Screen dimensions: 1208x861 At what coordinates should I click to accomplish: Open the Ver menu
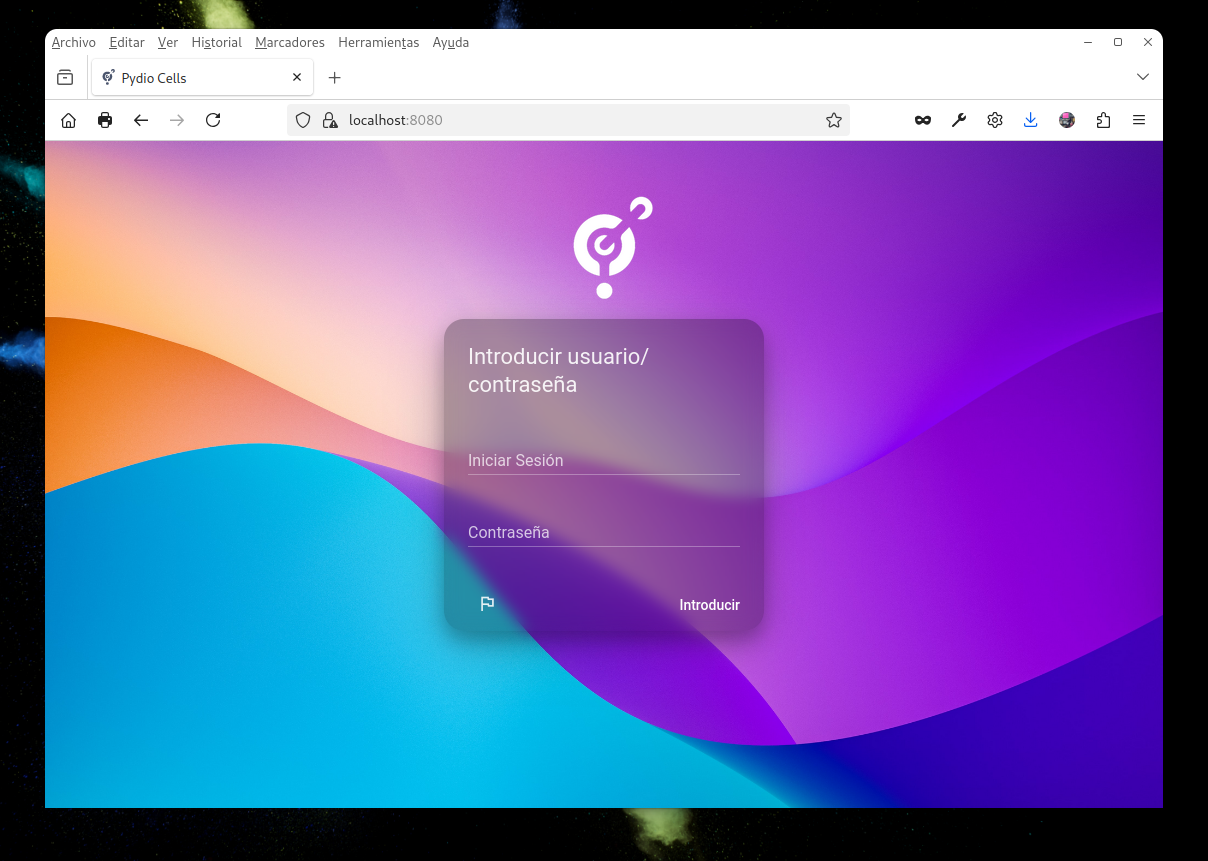[x=168, y=42]
